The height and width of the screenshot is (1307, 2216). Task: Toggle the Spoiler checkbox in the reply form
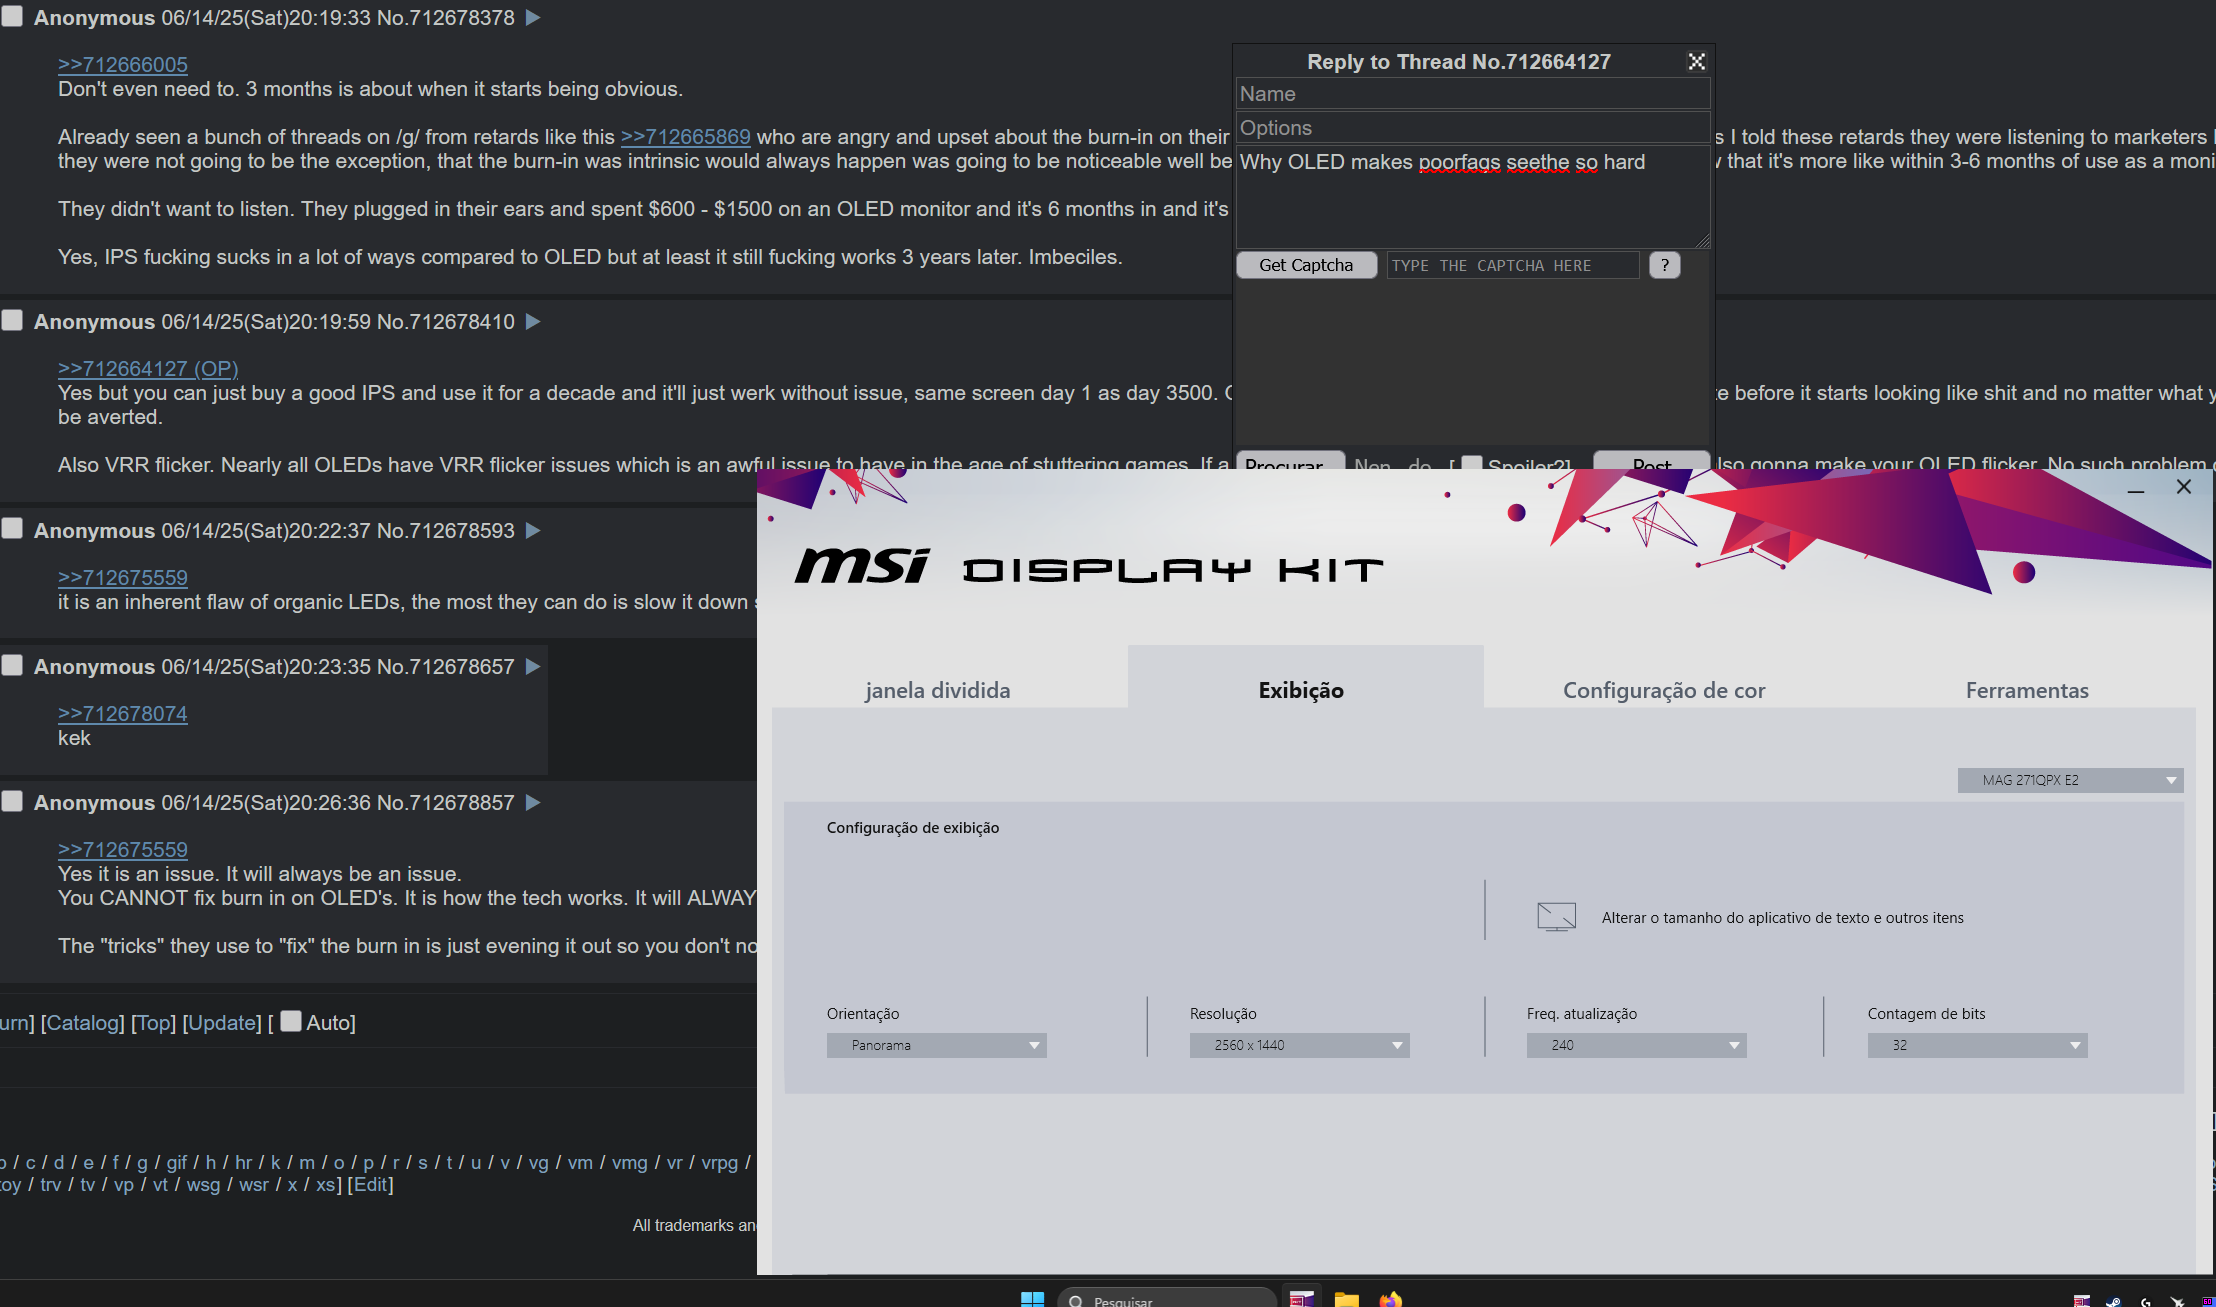pos(1472,464)
